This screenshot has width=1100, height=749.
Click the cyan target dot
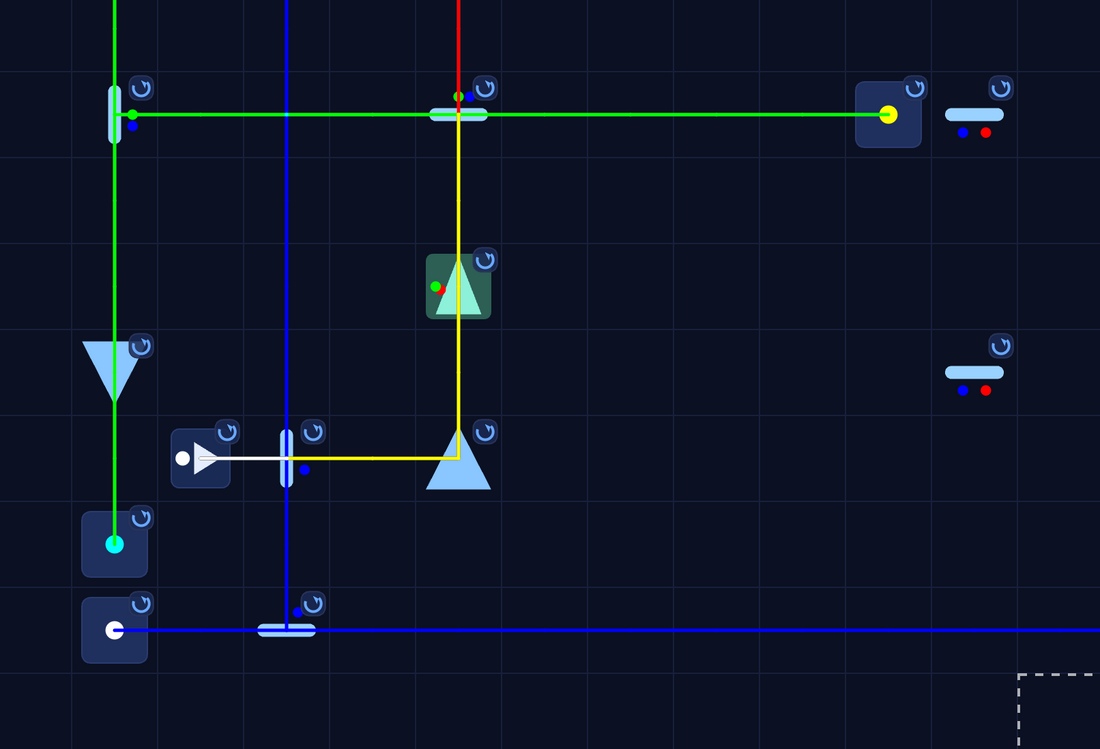click(x=115, y=544)
